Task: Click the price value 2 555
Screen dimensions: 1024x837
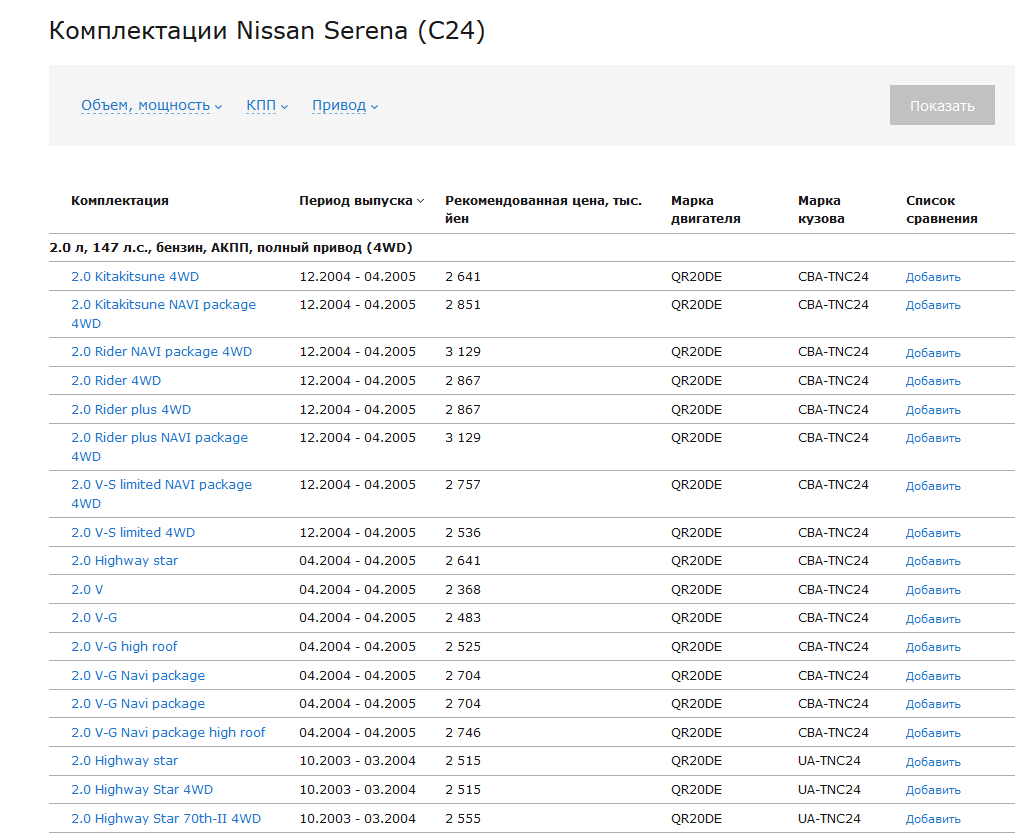Action: tap(463, 818)
